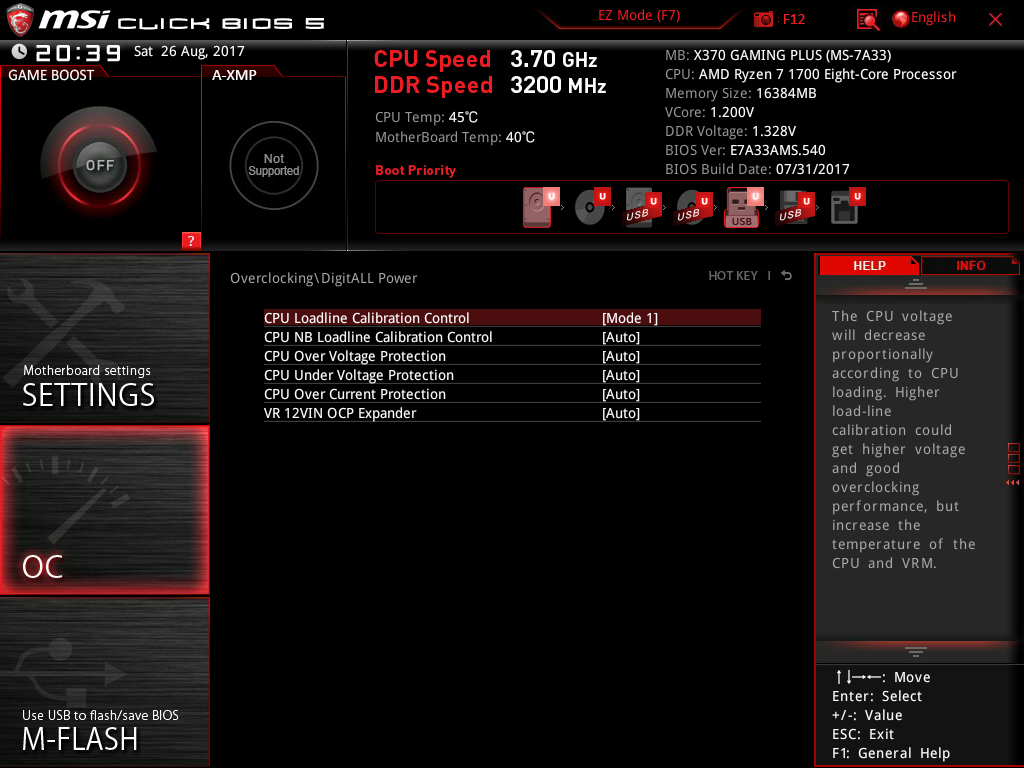Select CPU Under Voltage Protection row
1024x768 pixels.
[512, 375]
